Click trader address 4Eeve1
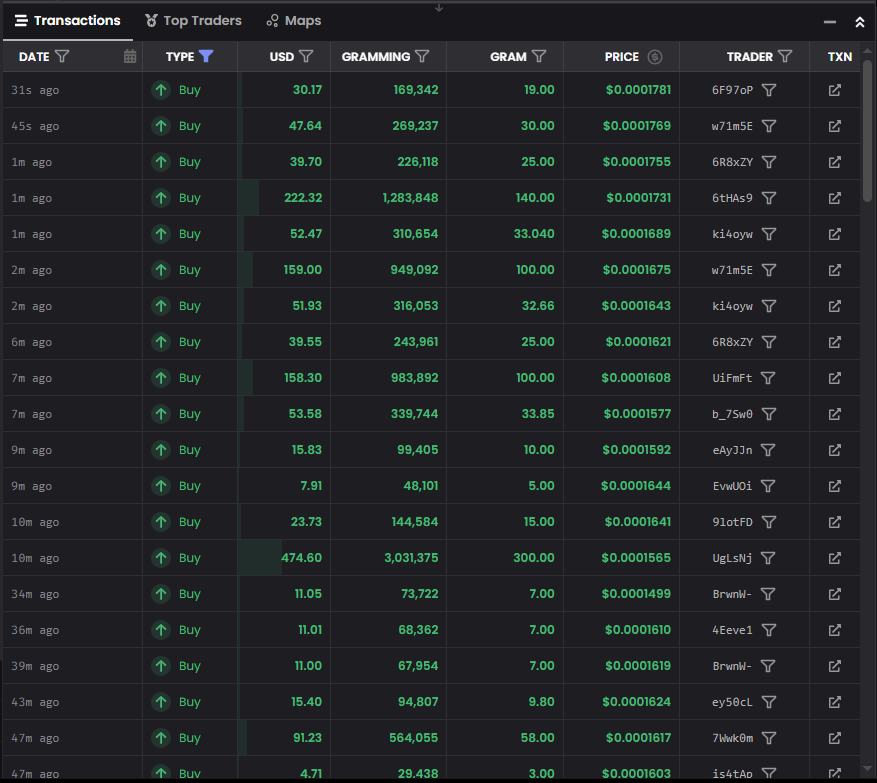The image size is (877, 783). tap(732, 630)
